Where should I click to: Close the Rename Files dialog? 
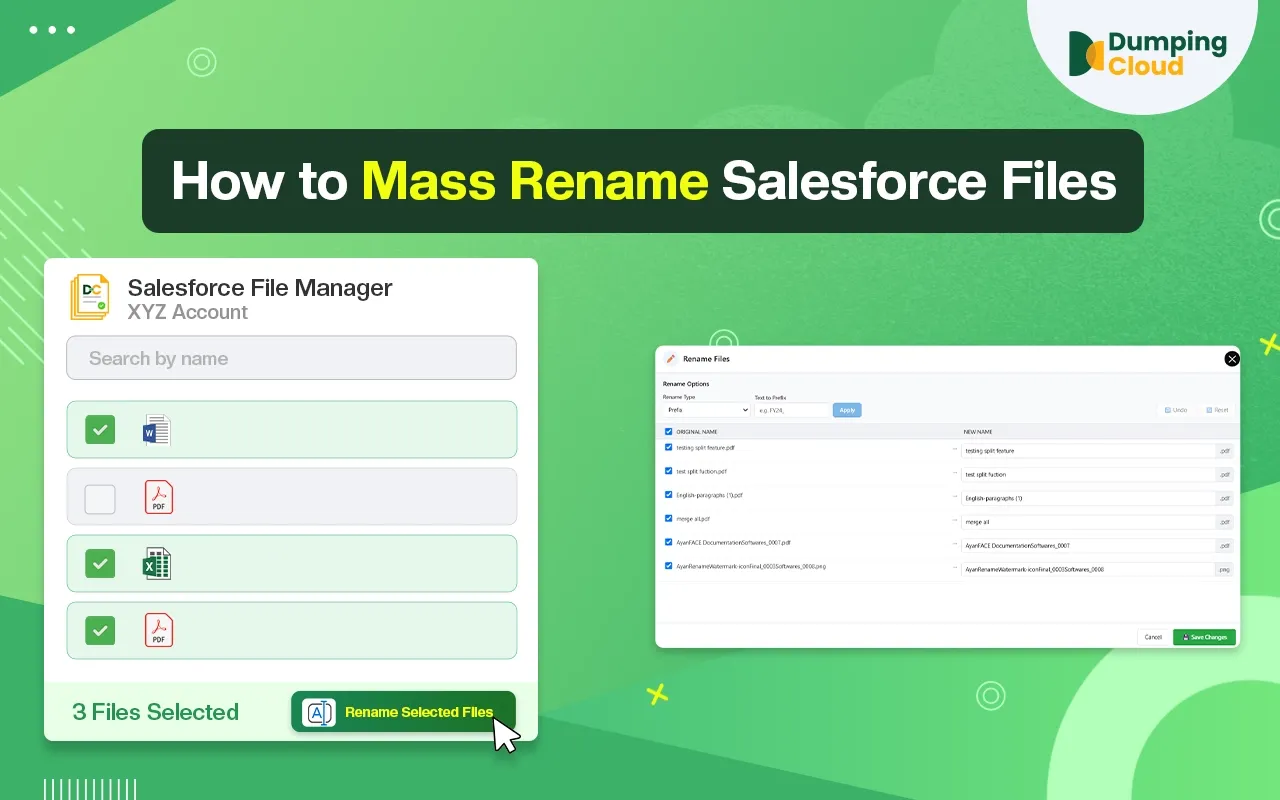1232,359
